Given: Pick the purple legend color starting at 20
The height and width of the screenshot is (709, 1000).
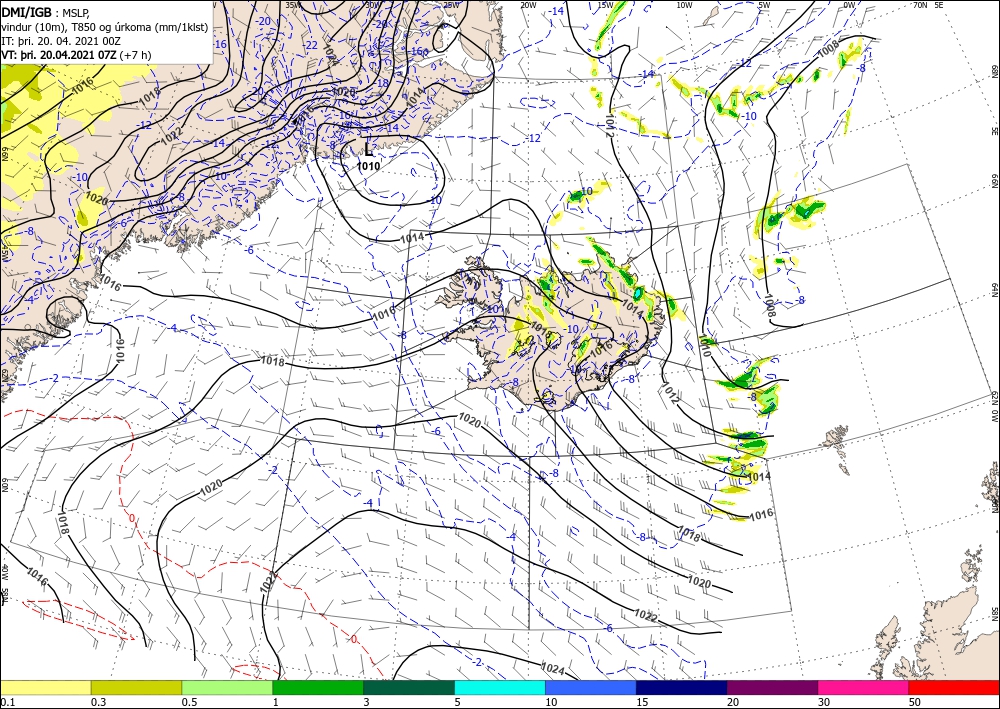Looking at the screenshot, I should point(772,687).
